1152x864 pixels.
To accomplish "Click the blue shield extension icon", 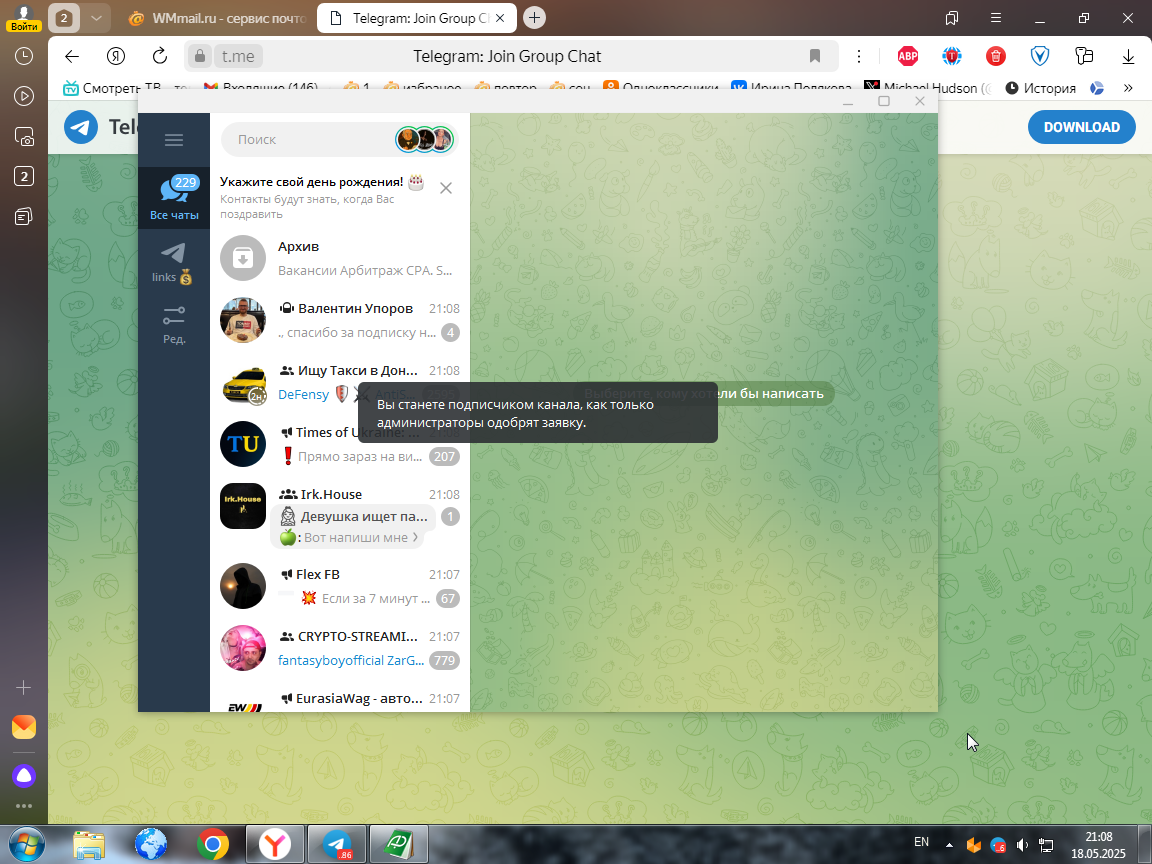I will (x=1040, y=57).
